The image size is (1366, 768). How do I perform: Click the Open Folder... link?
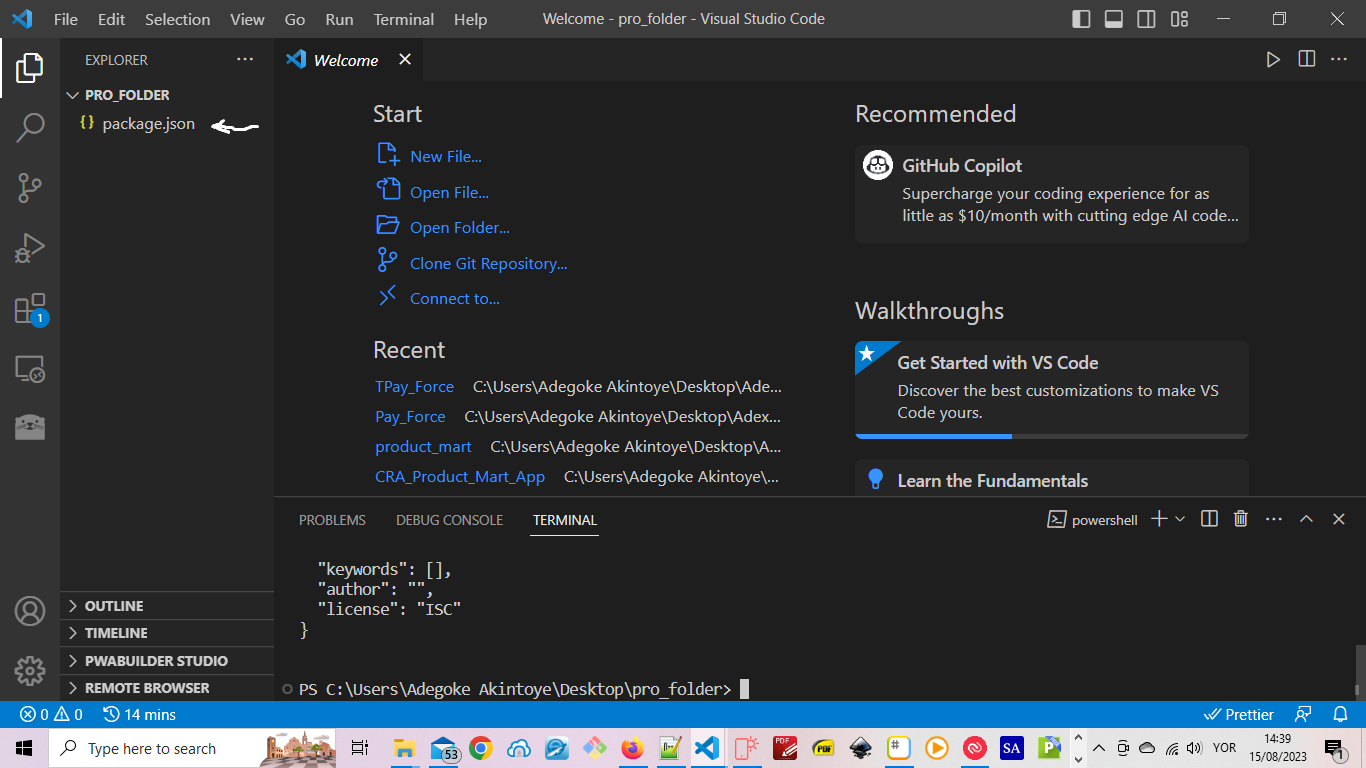[459, 228]
